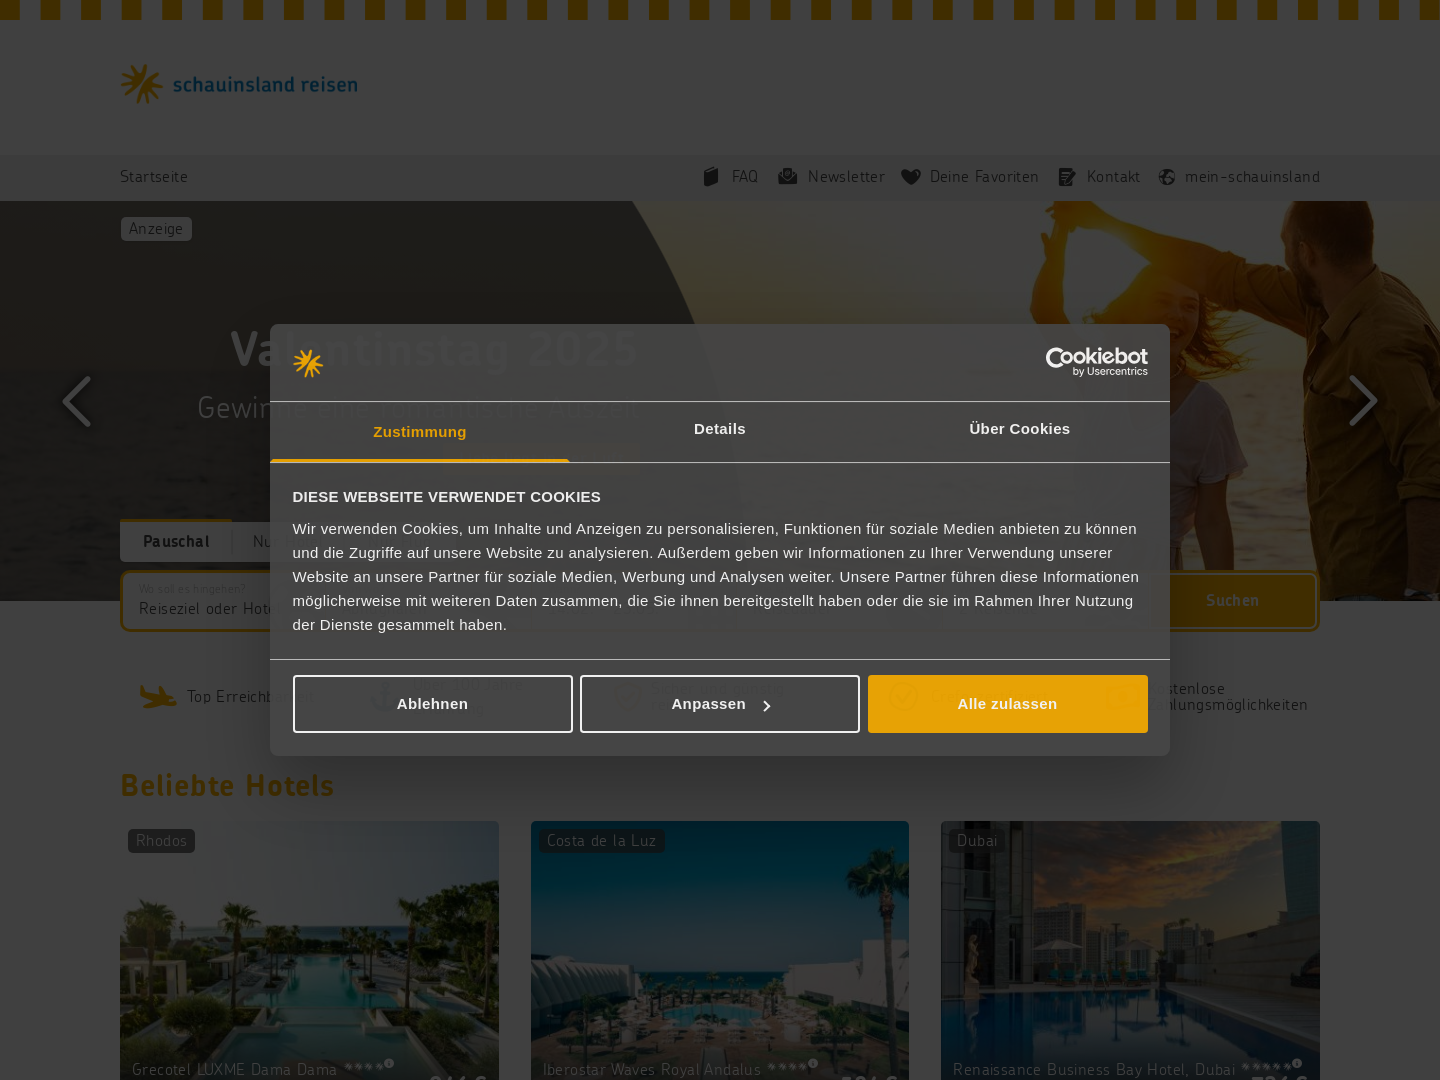This screenshot has height=1080, width=1440.
Task: Click the Beliebte Hotels heading
Action: (x=227, y=786)
